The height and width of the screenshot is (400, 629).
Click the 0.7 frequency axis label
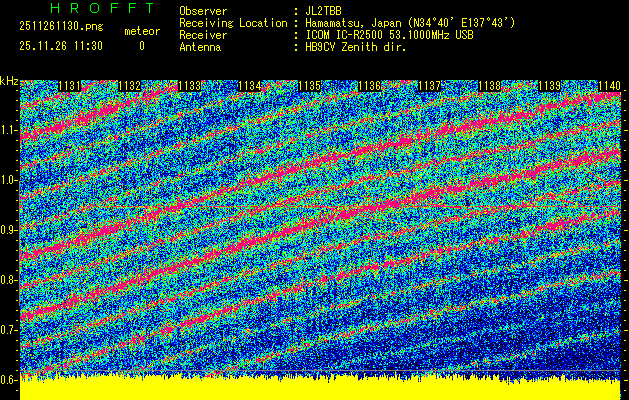9,329
